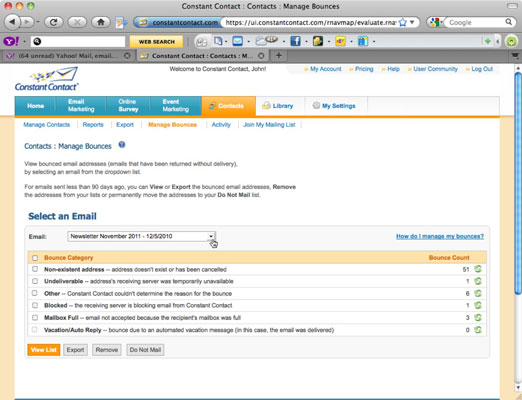Image resolution: width=522 pixels, height=400 pixels.
Task: Check the Non-existent address category
Action: [x=35, y=269]
